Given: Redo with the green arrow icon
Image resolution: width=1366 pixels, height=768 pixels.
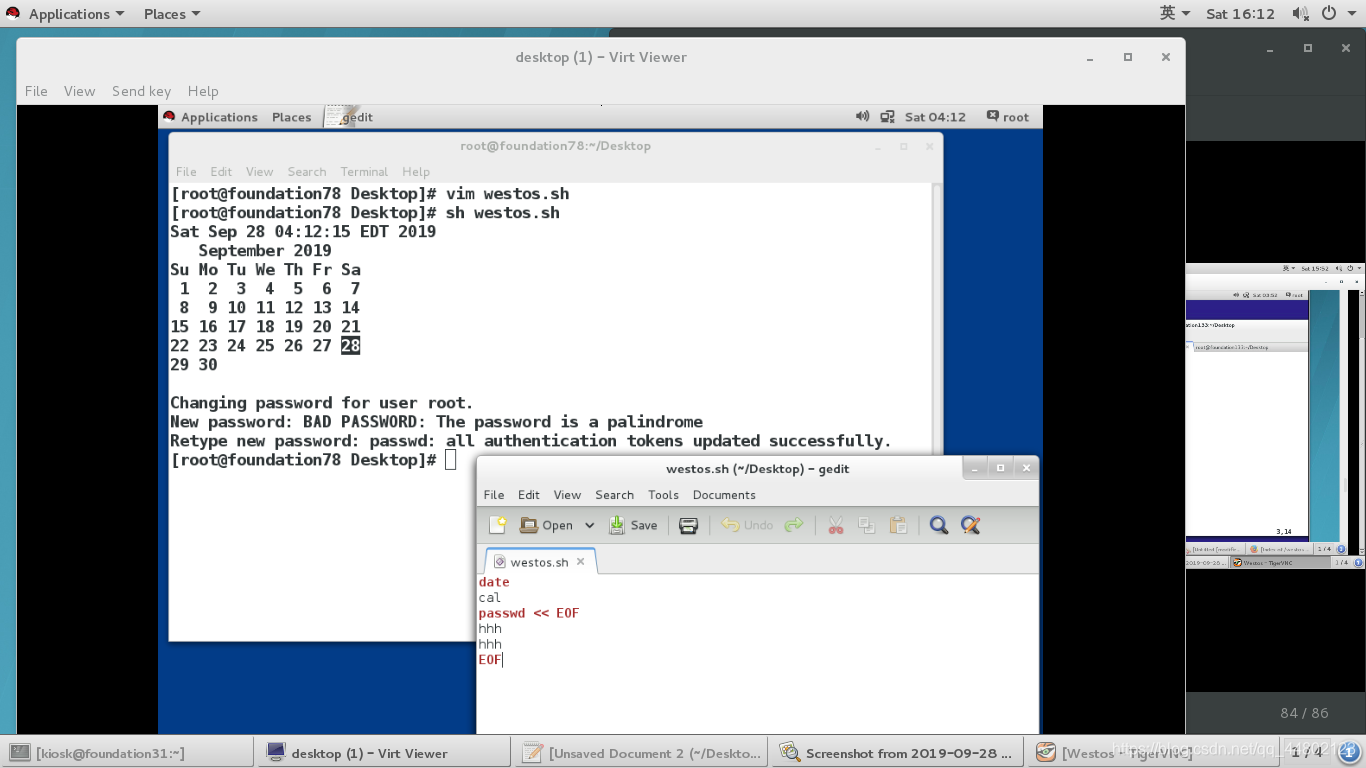Looking at the screenshot, I should pyautogui.click(x=794, y=525).
